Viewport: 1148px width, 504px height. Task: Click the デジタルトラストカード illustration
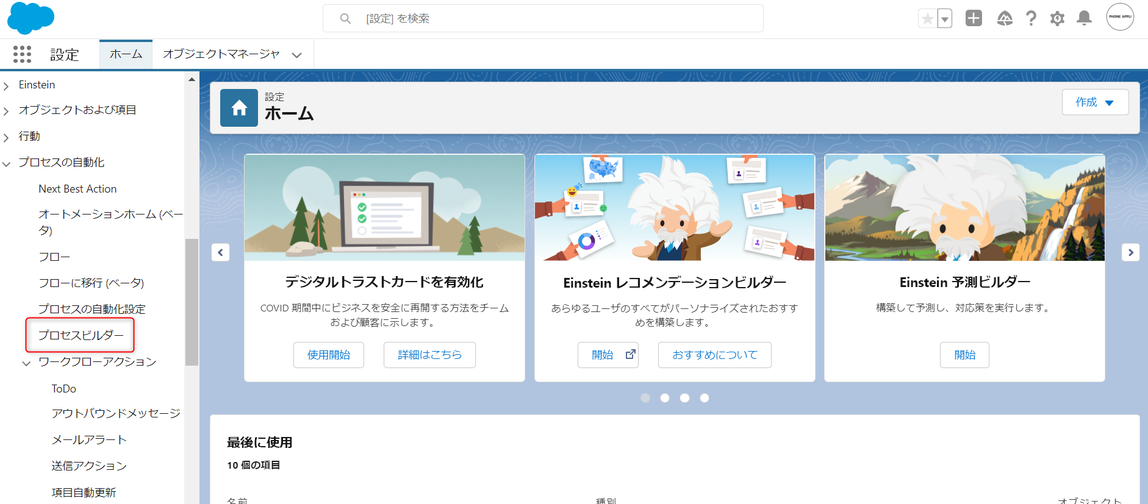coord(384,208)
